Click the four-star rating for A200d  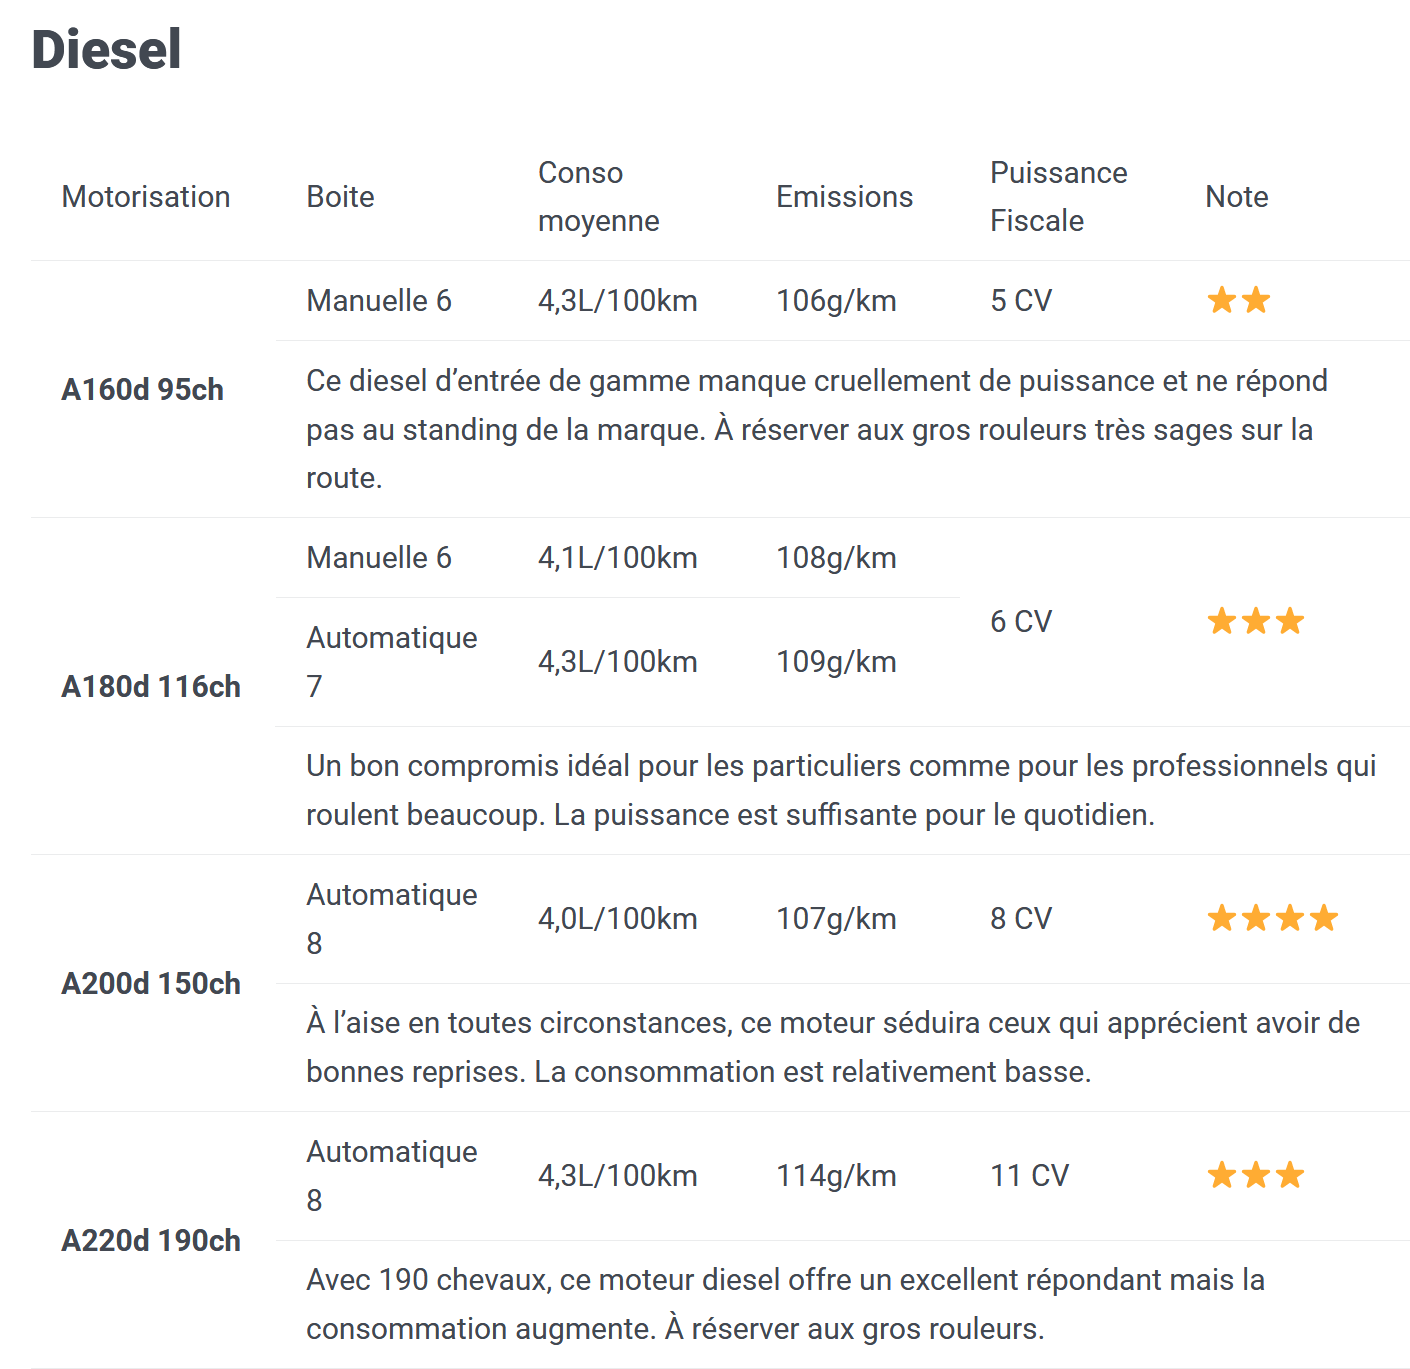[x=1272, y=918]
